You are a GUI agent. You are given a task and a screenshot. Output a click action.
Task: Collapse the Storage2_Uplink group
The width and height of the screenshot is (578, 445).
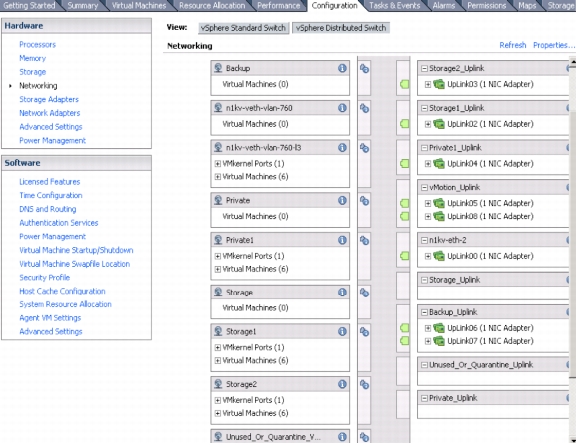point(424,69)
